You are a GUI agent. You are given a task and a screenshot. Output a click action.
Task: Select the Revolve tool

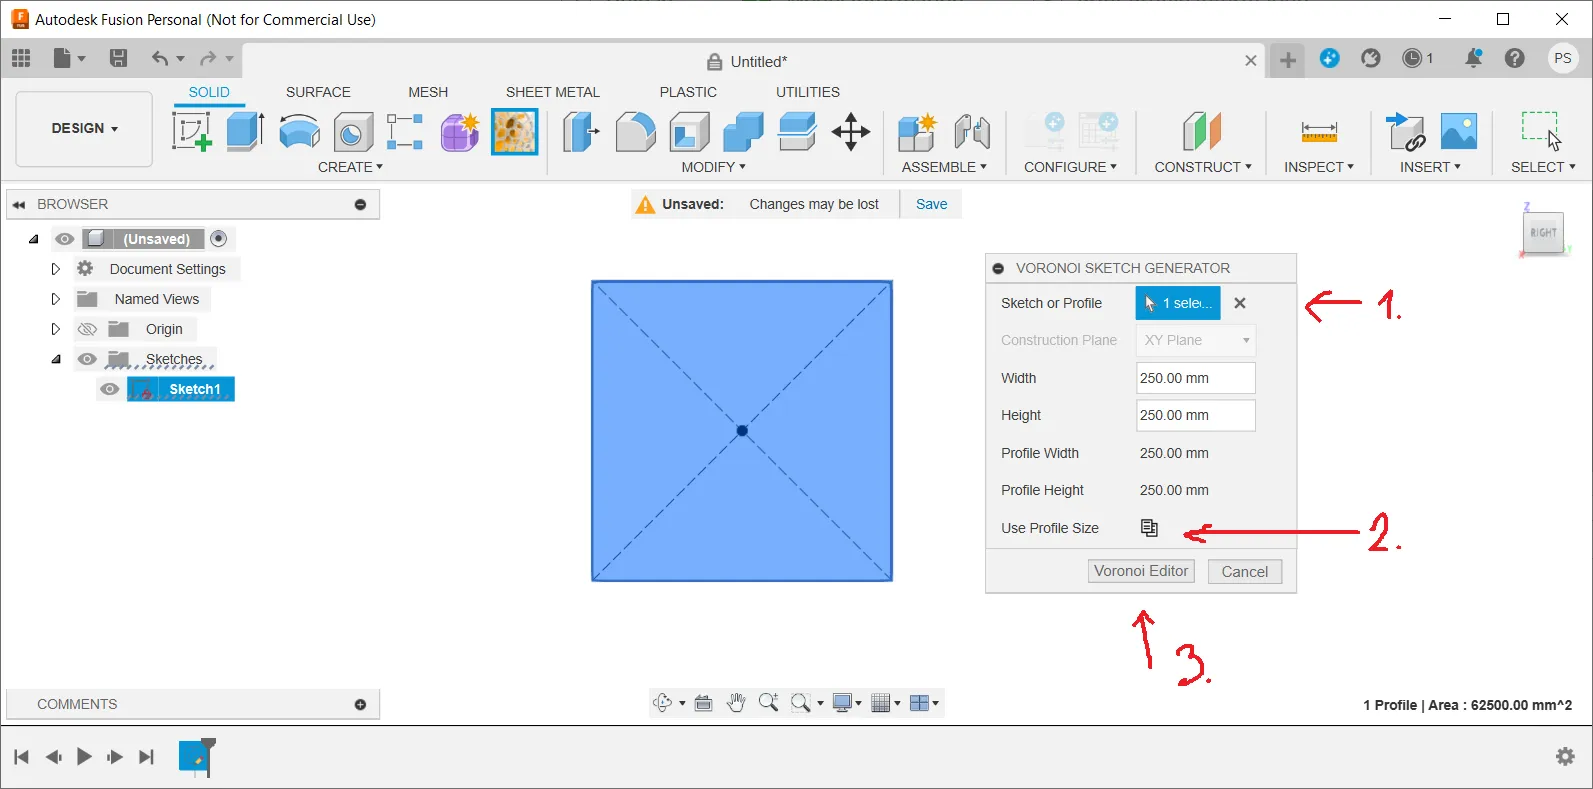299,131
